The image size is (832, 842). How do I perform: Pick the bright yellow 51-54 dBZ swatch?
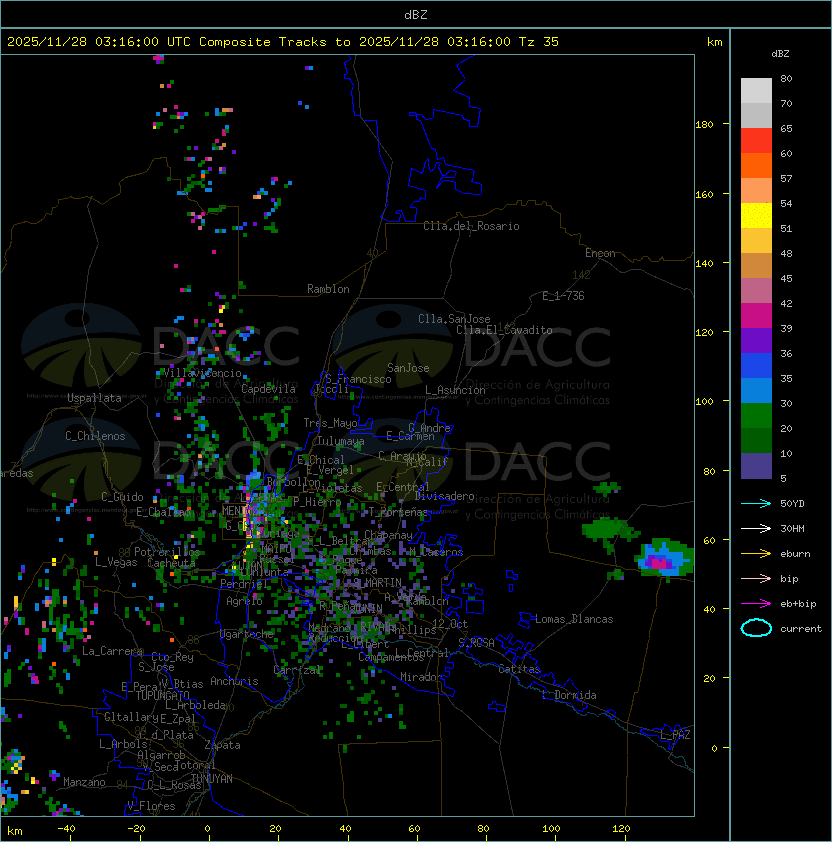click(756, 215)
